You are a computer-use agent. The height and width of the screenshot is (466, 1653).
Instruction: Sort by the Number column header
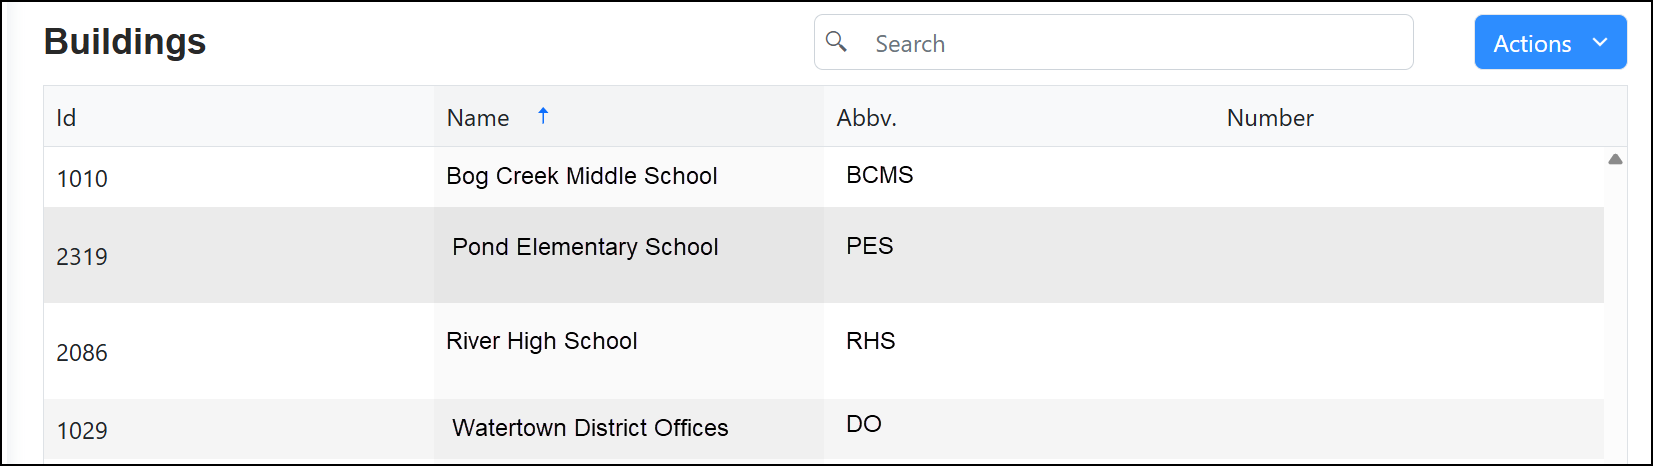click(x=1270, y=118)
